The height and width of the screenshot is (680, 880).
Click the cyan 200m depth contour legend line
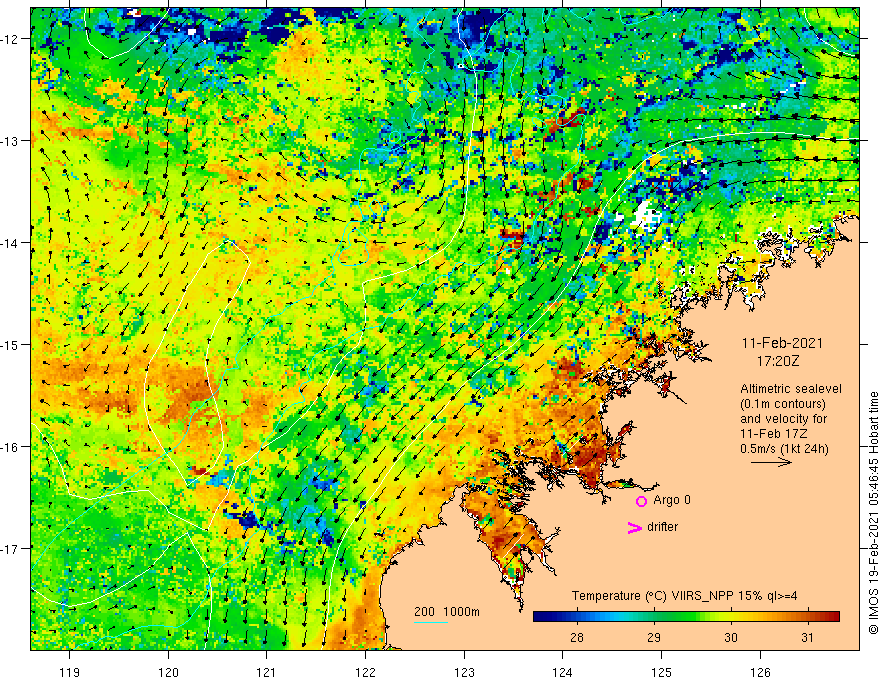click(x=431, y=623)
